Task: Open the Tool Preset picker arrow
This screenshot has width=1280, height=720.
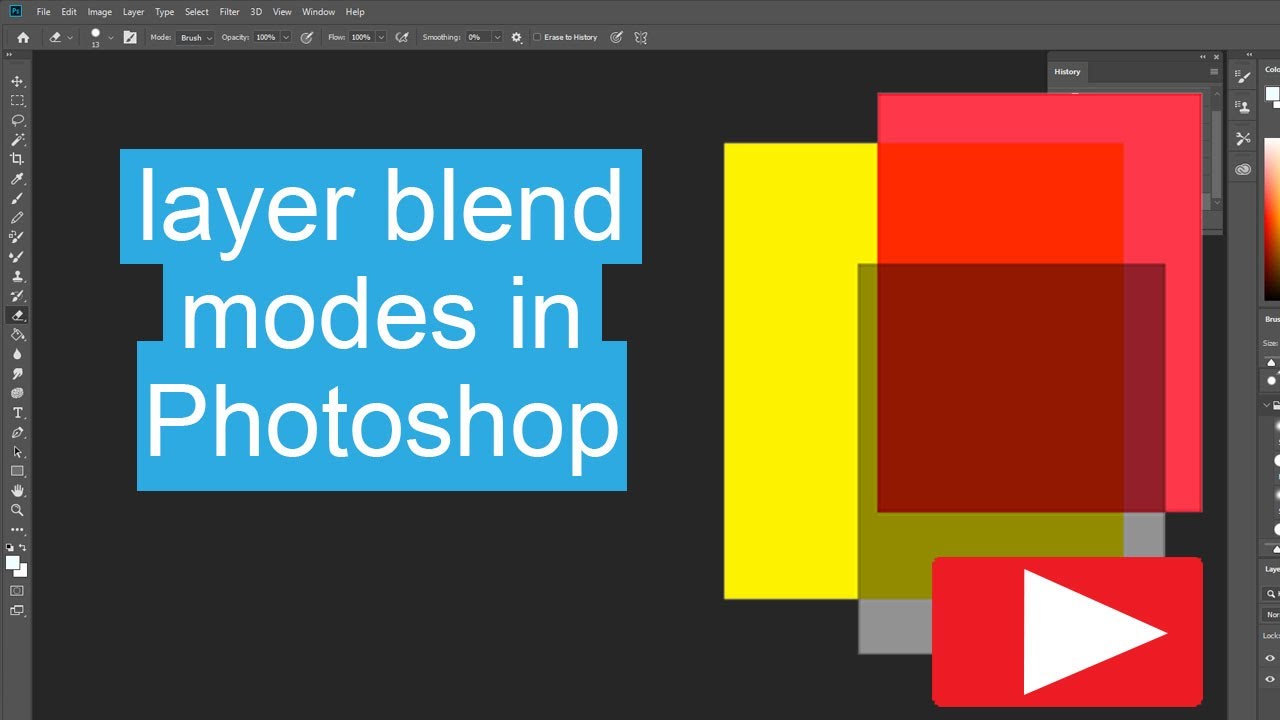Action: [x=70, y=37]
